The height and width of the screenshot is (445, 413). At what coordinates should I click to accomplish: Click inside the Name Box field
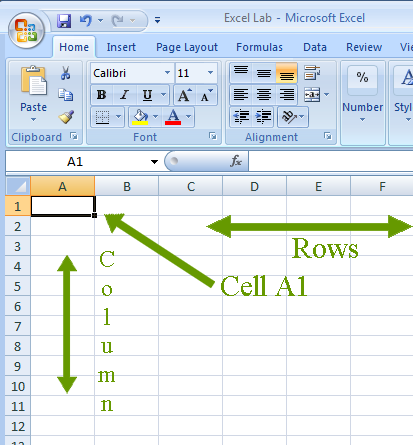(x=75, y=162)
